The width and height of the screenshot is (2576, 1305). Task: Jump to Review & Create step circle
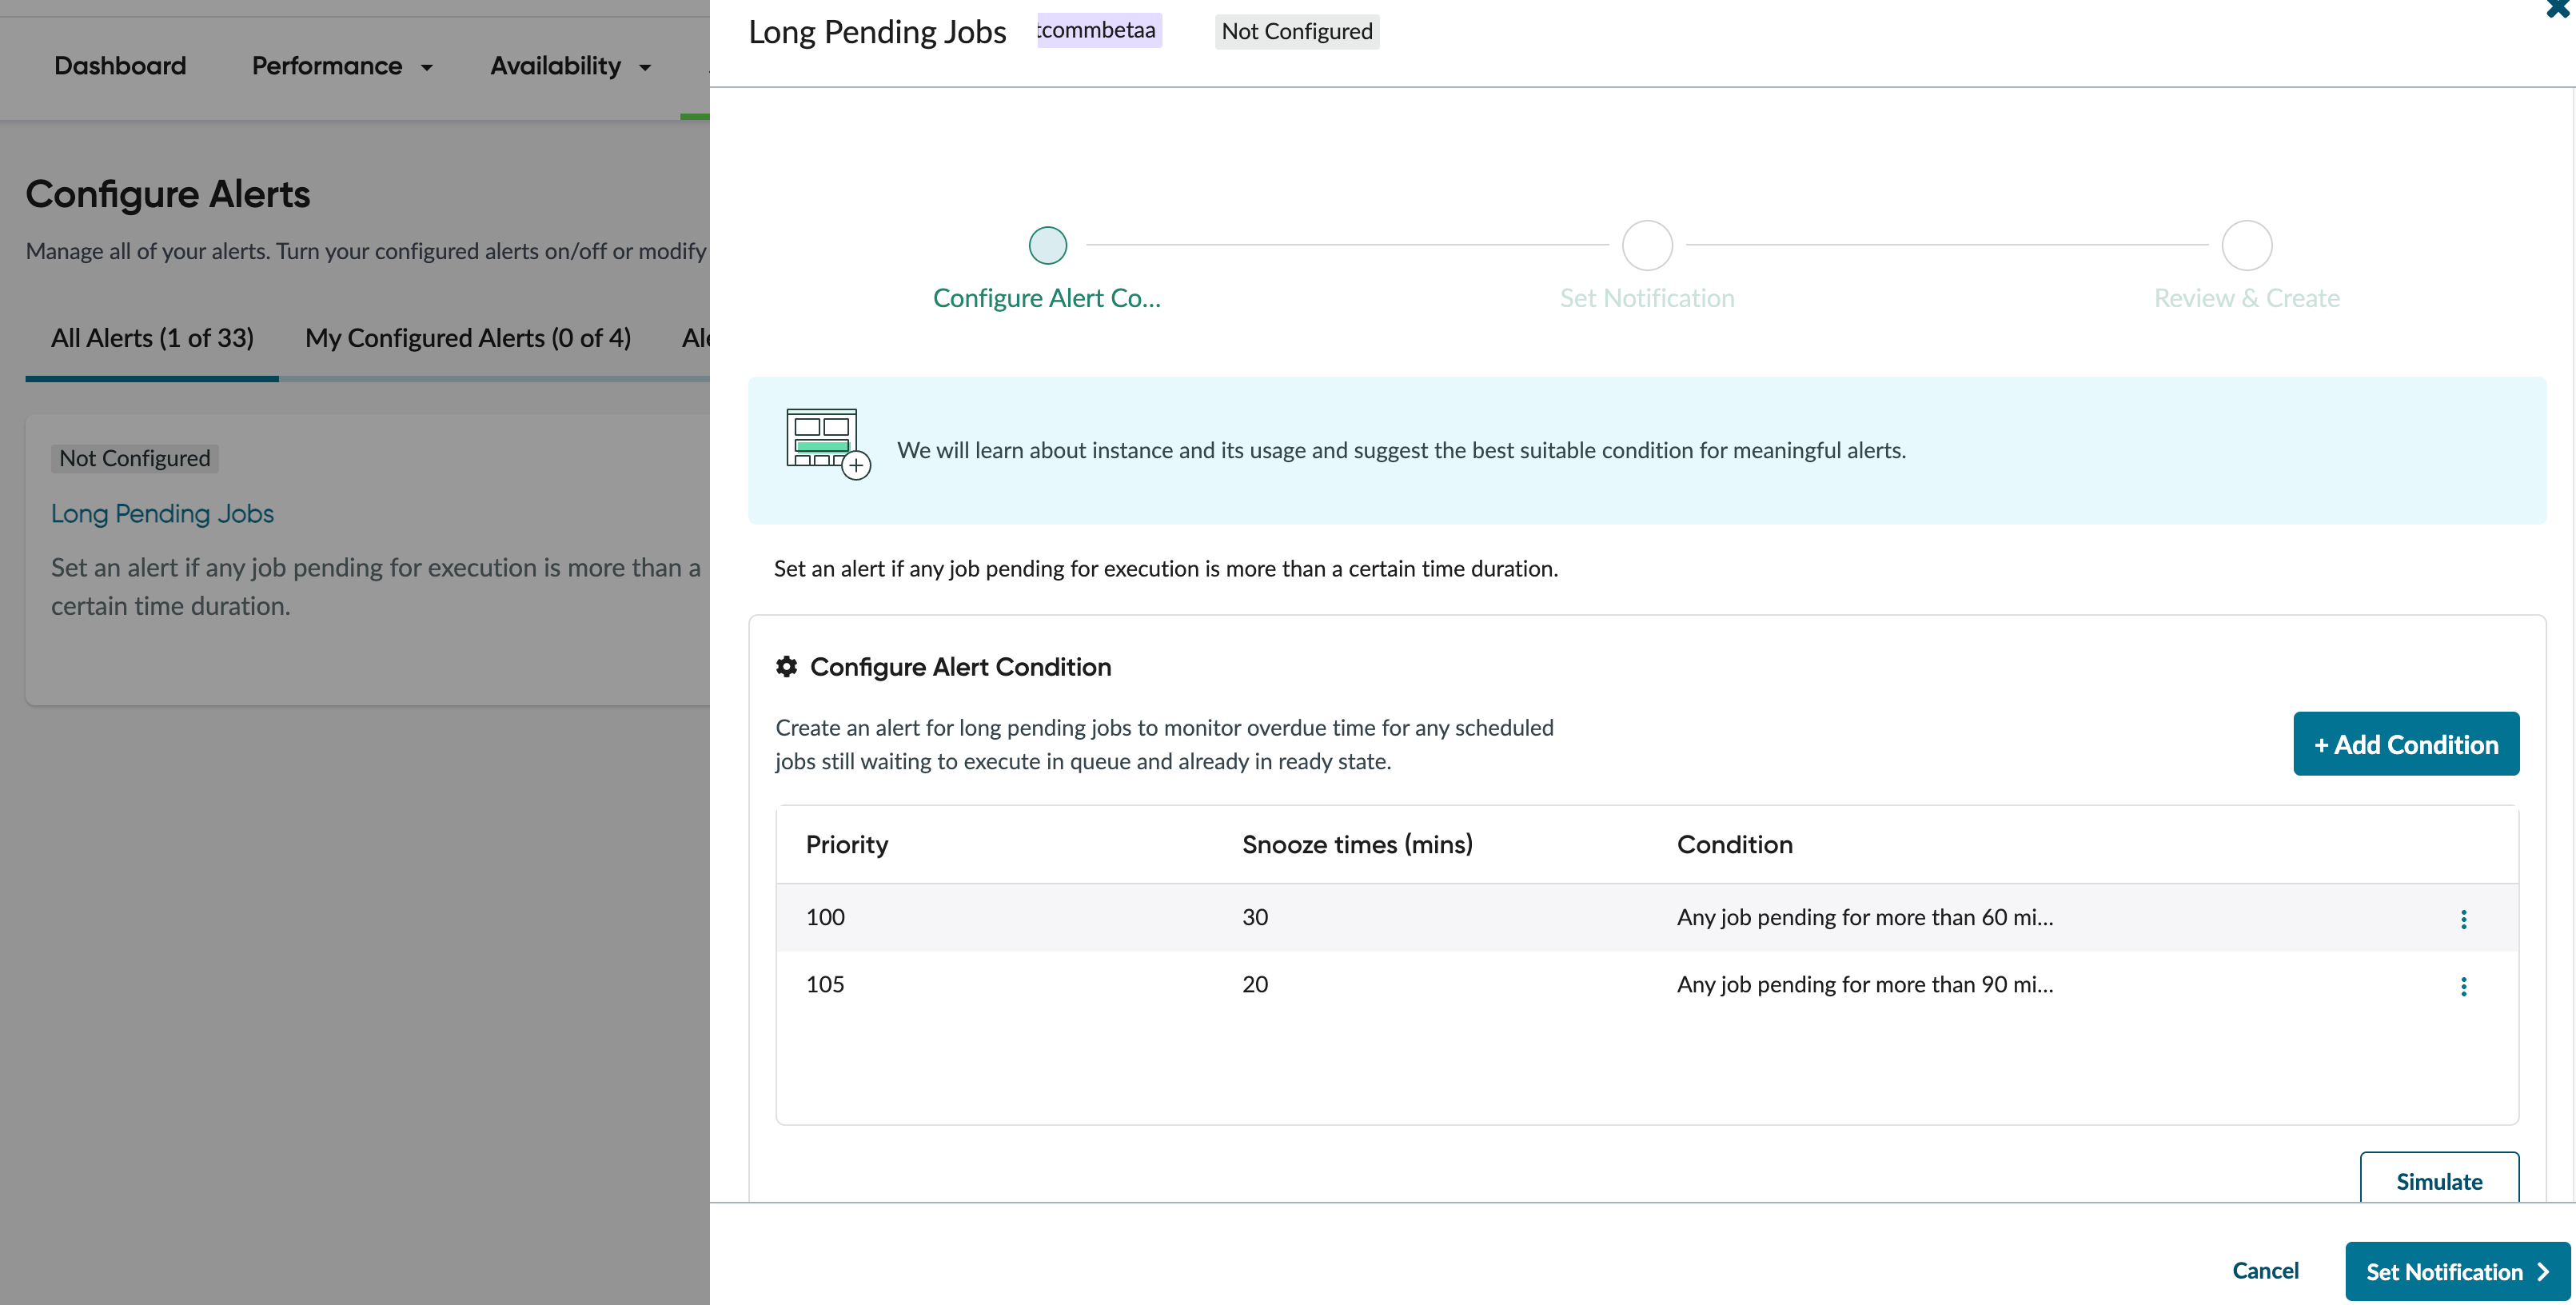tap(2247, 245)
